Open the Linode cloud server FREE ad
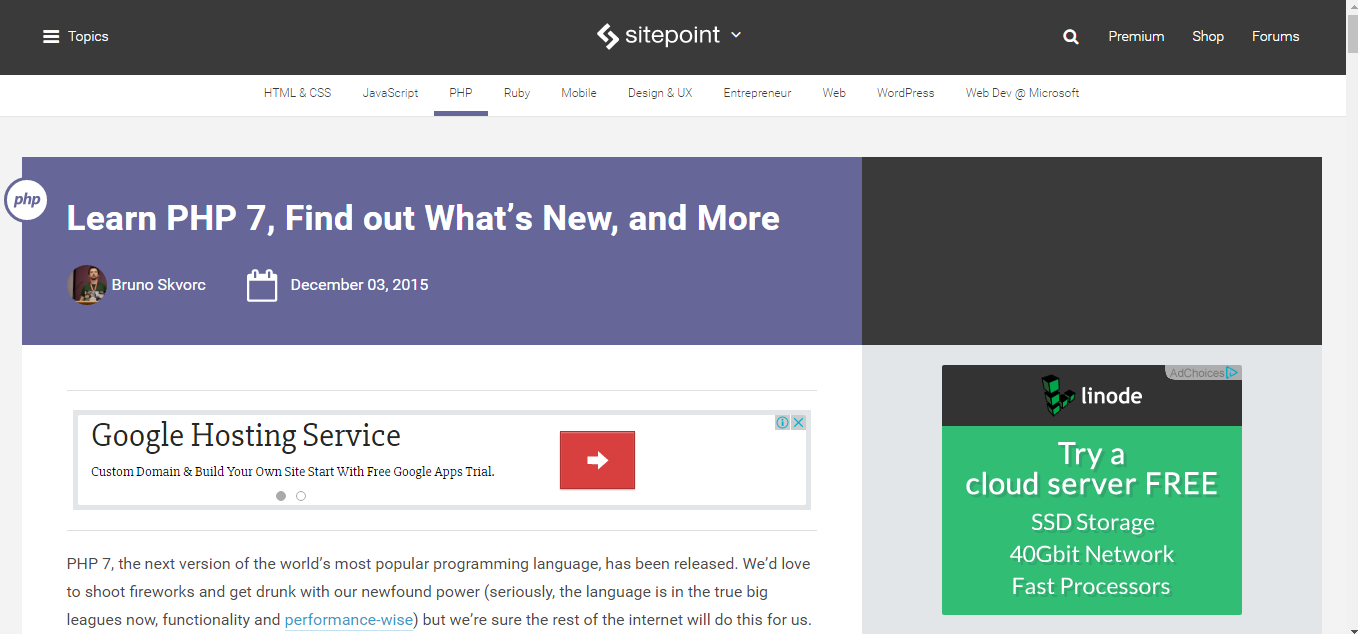Image resolution: width=1358 pixels, height=634 pixels. 1092,520
